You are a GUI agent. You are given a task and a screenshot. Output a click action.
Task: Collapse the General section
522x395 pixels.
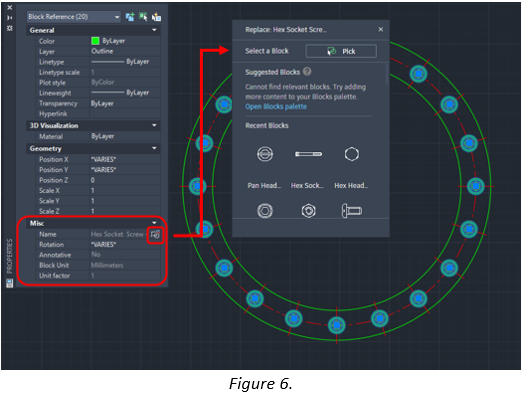[x=154, y=30]
